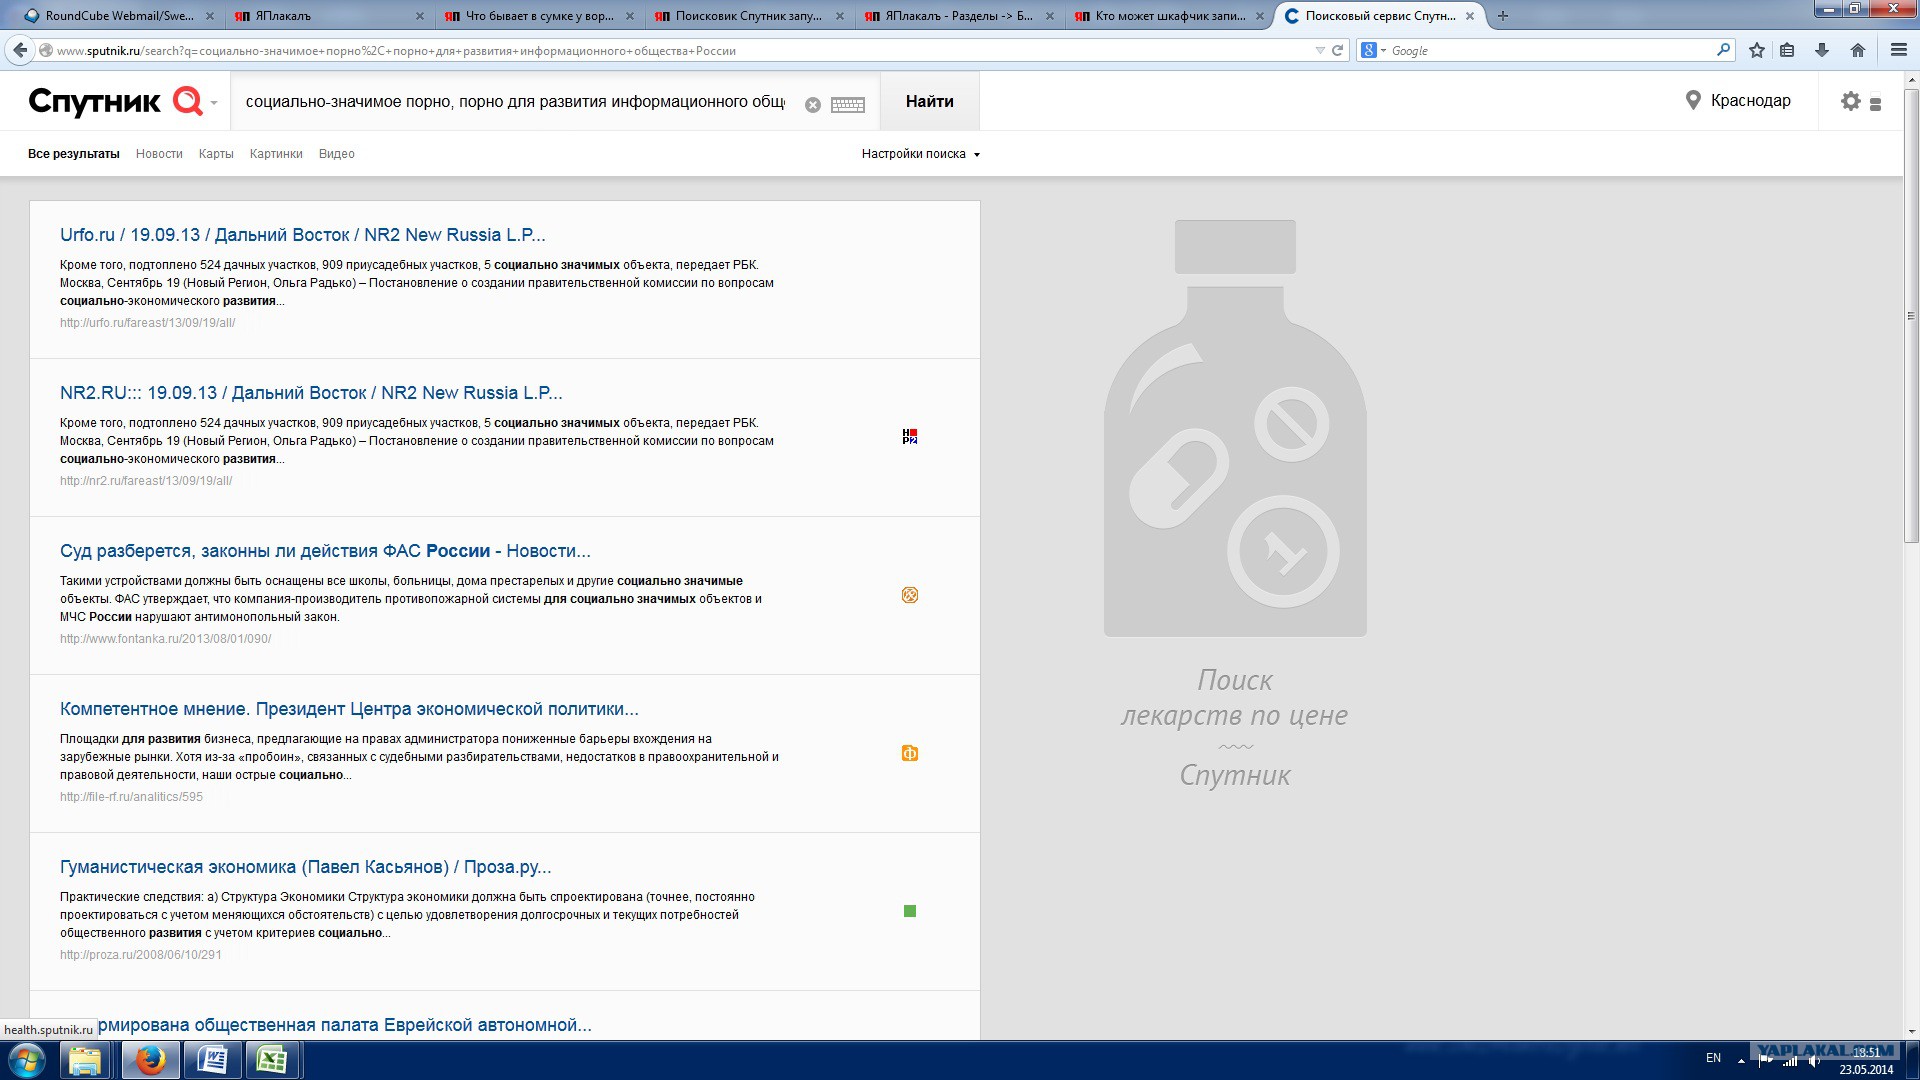Click the page vertical scrollbar thumb

click(x=1911, y=316)
